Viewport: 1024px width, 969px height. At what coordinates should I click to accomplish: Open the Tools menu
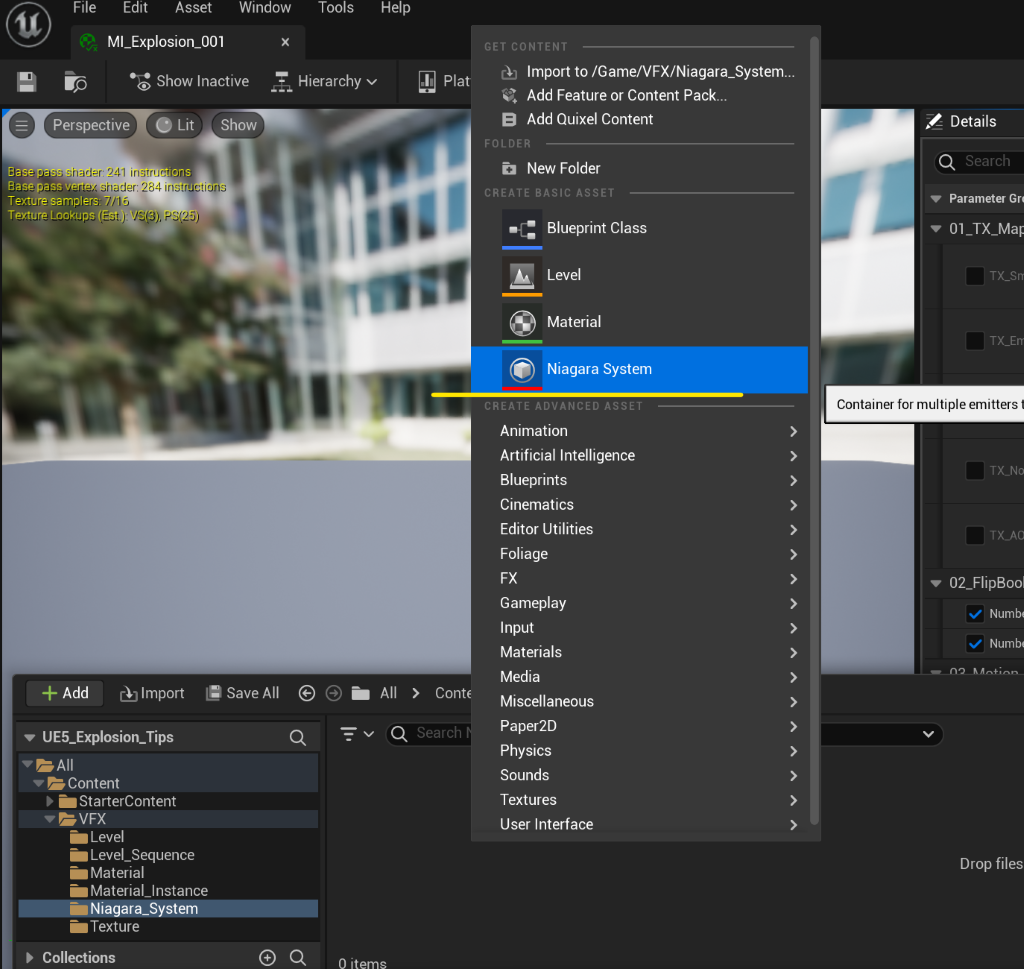pos(336,8)
